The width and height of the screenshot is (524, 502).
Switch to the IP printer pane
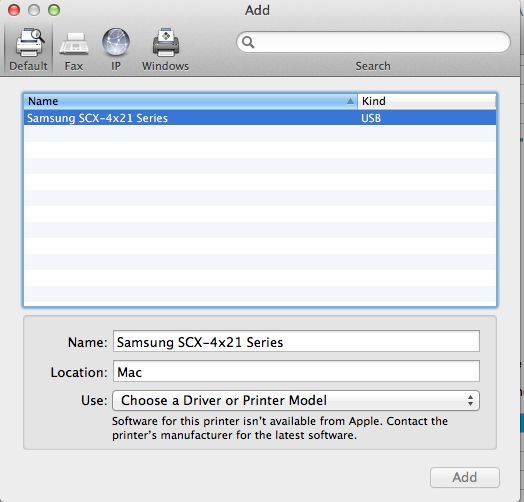(116, 48)
